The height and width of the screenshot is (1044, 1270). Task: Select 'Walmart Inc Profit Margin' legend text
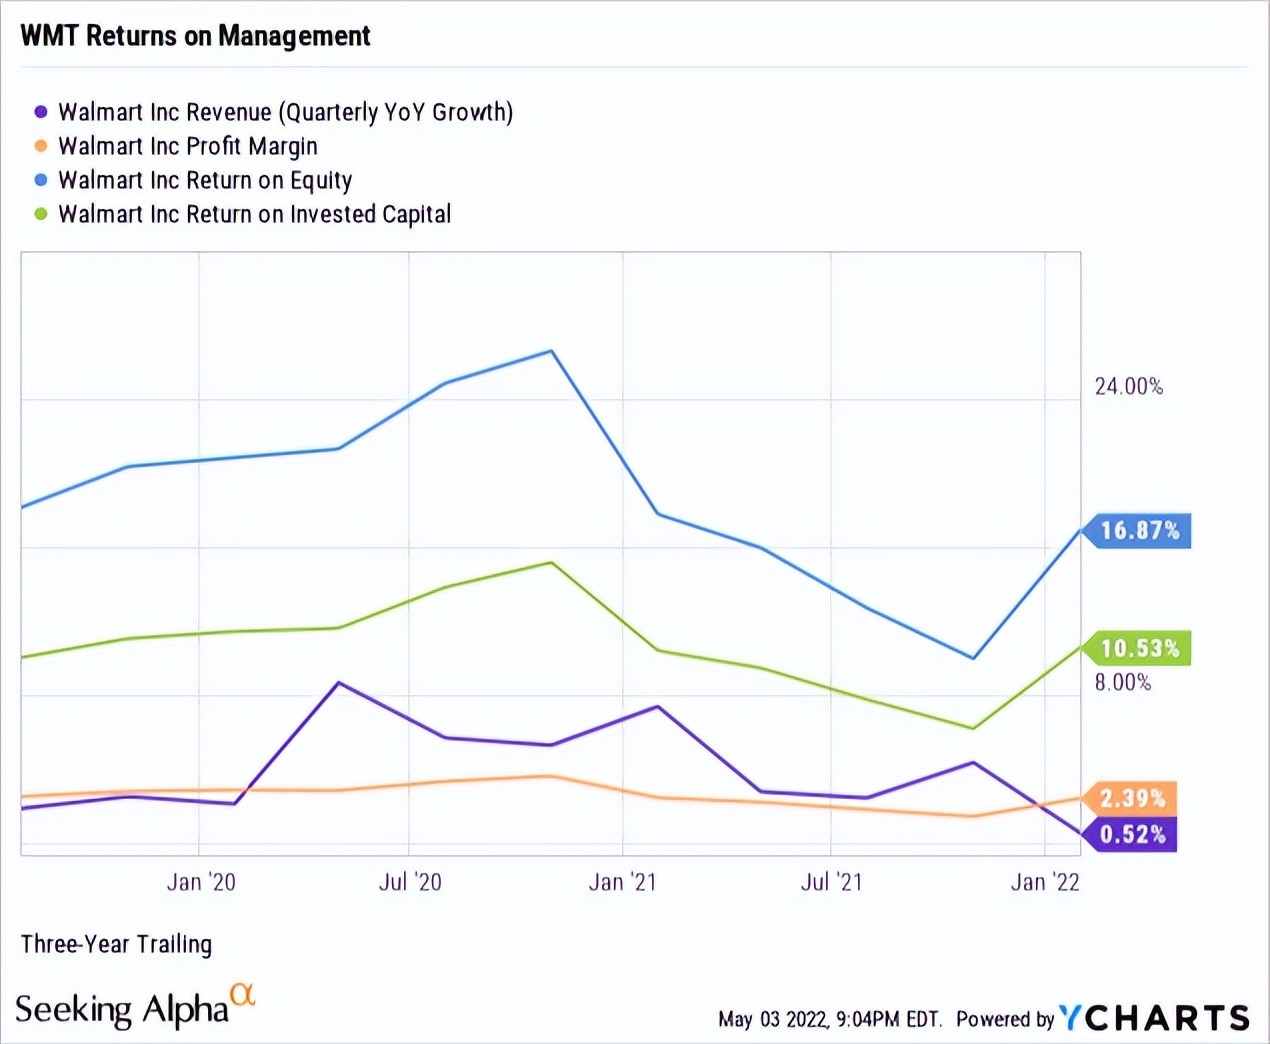188,146
